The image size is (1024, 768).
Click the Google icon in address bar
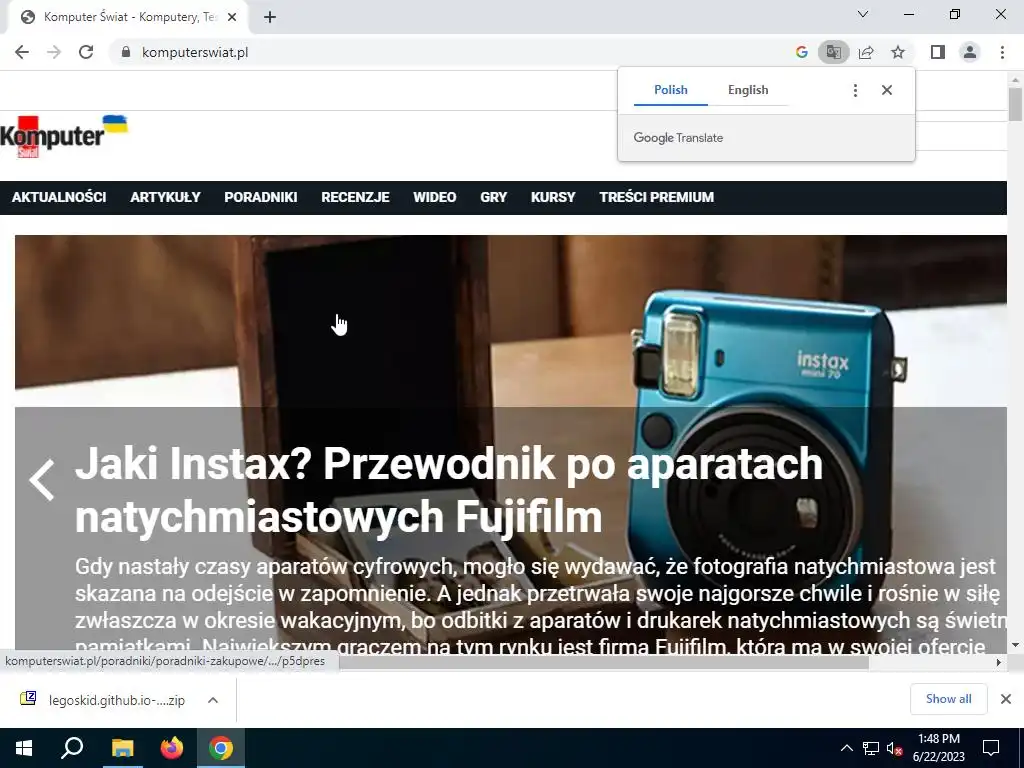[802, 52]
